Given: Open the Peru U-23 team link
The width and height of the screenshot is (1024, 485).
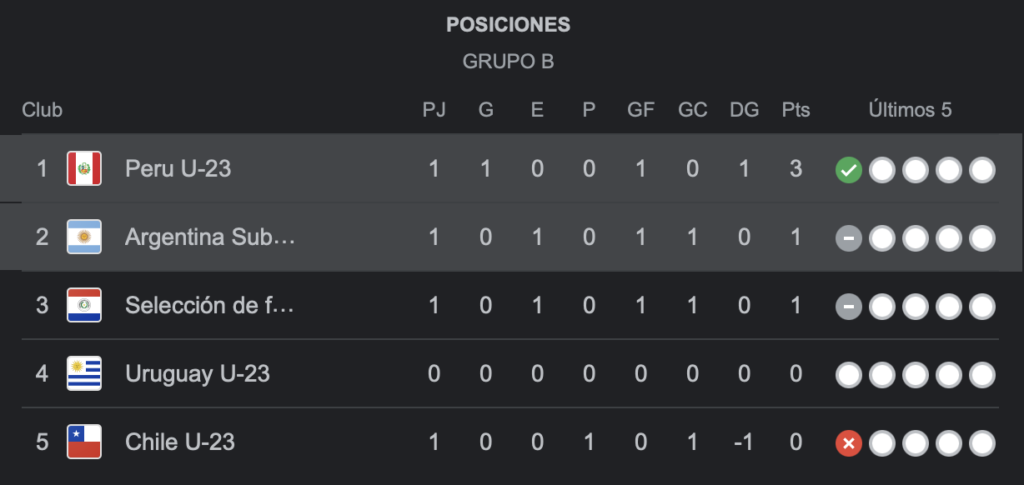Looking at the screenshot, I should (x=178, y=169).
